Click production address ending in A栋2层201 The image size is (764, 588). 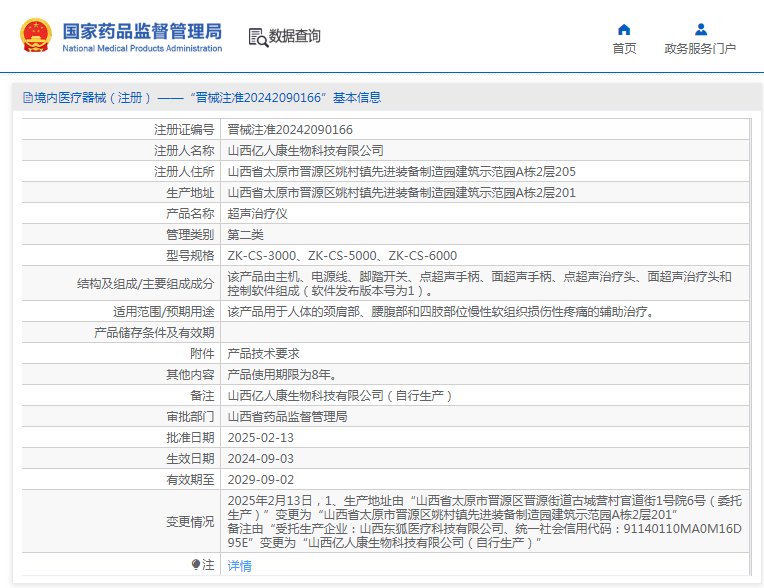401,192
